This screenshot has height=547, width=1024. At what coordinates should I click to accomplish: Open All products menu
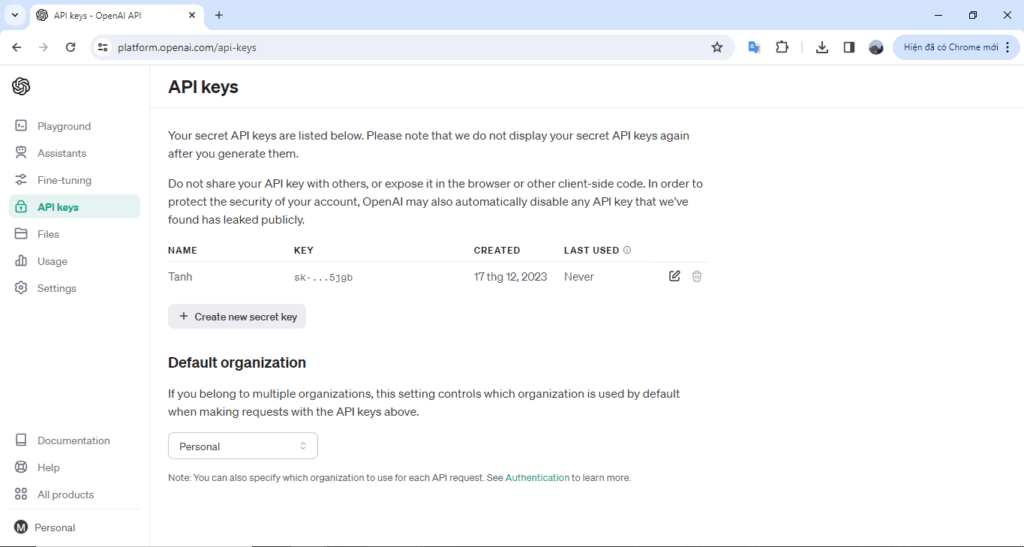point(65,495)
